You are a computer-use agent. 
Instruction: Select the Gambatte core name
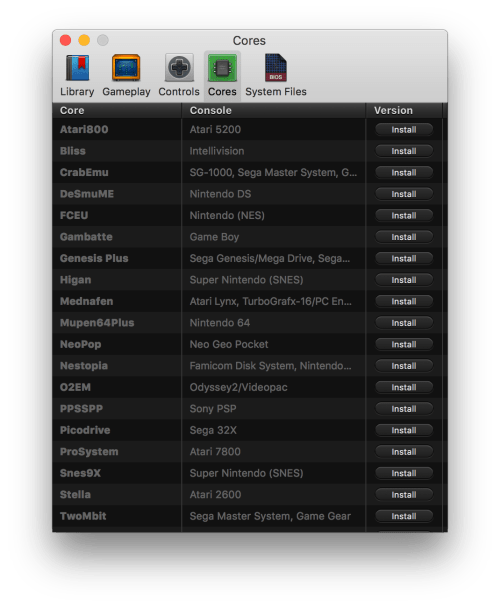coord(86,237)
